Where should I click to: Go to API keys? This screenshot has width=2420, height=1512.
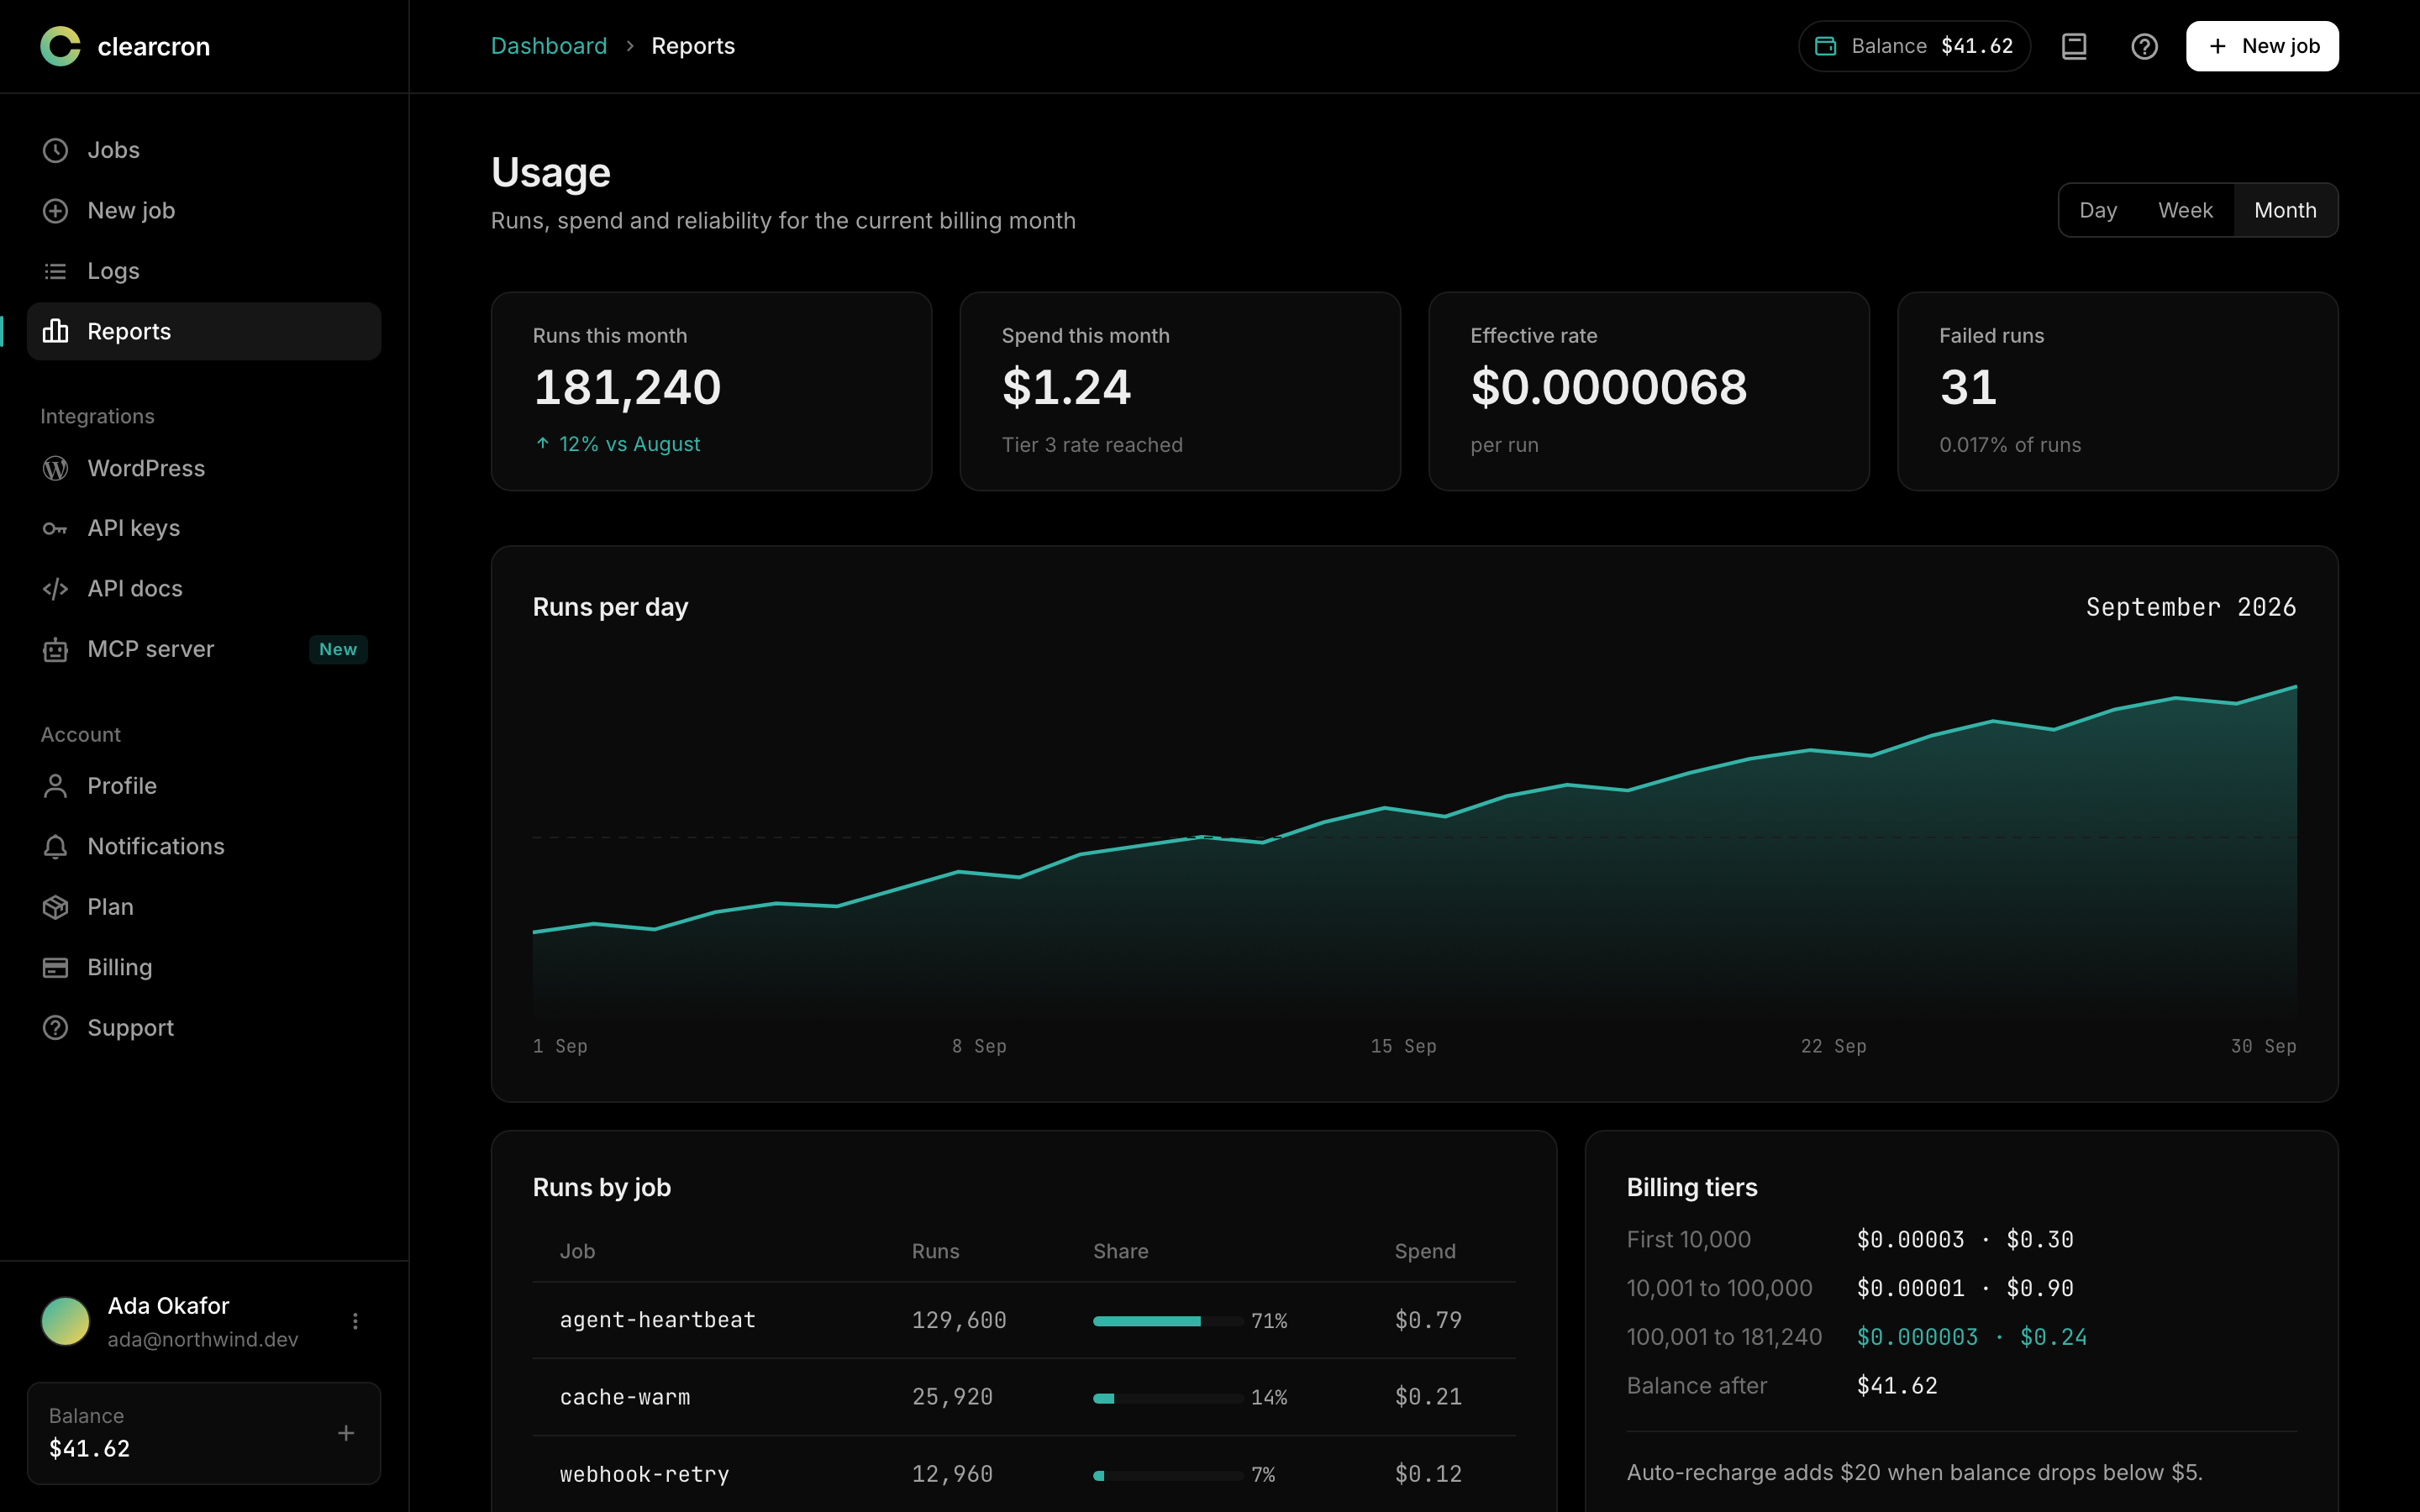coord(204,528)
